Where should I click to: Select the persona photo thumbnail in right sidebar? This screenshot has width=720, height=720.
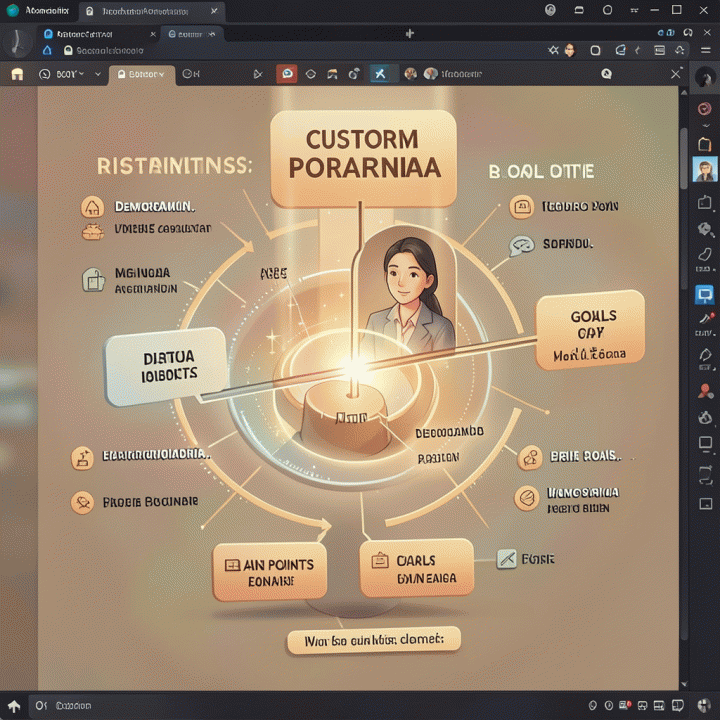point(705,169)
